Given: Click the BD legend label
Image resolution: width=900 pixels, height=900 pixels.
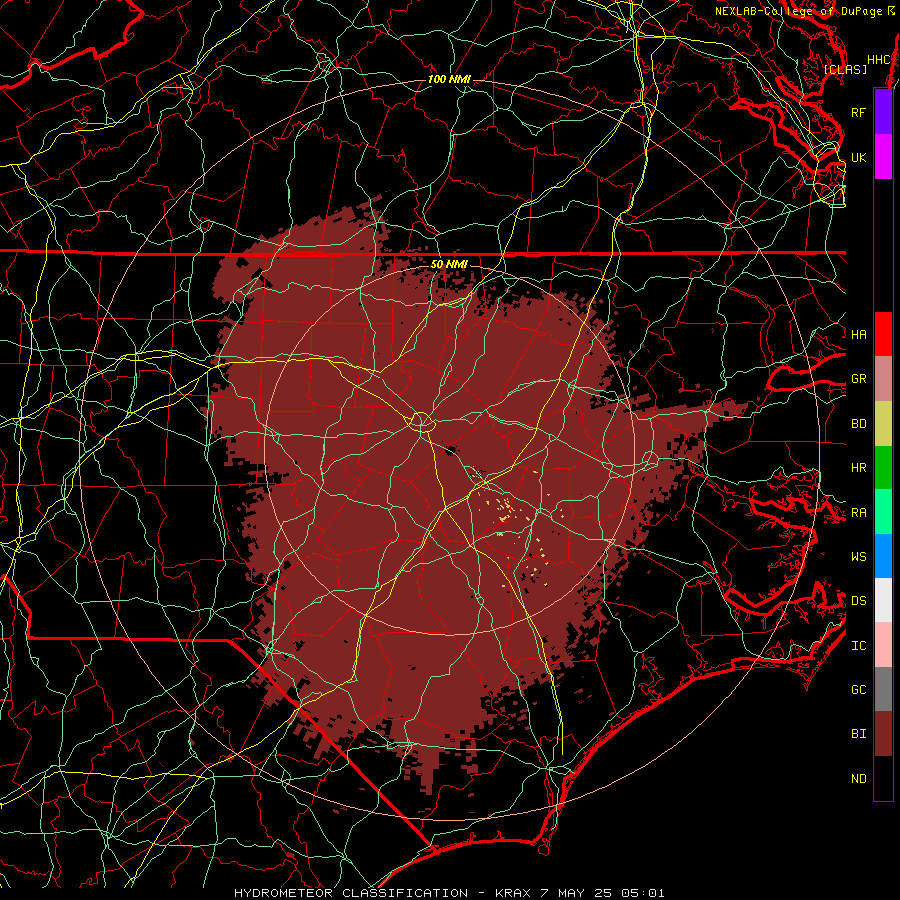Looking at the screenshot, I should click(x=859, y=423).
